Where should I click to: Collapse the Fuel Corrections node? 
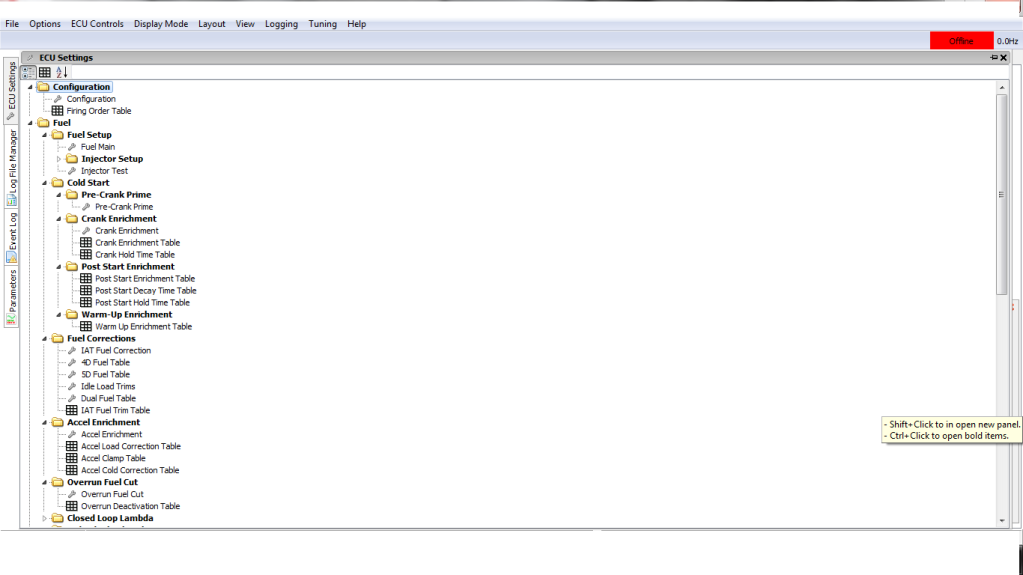click(44, 339)
